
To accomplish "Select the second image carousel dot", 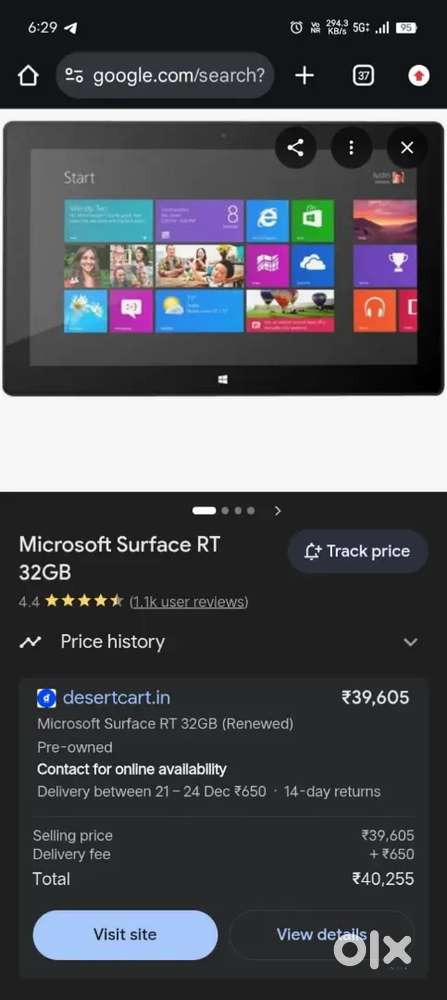I will tap(225, 511).
